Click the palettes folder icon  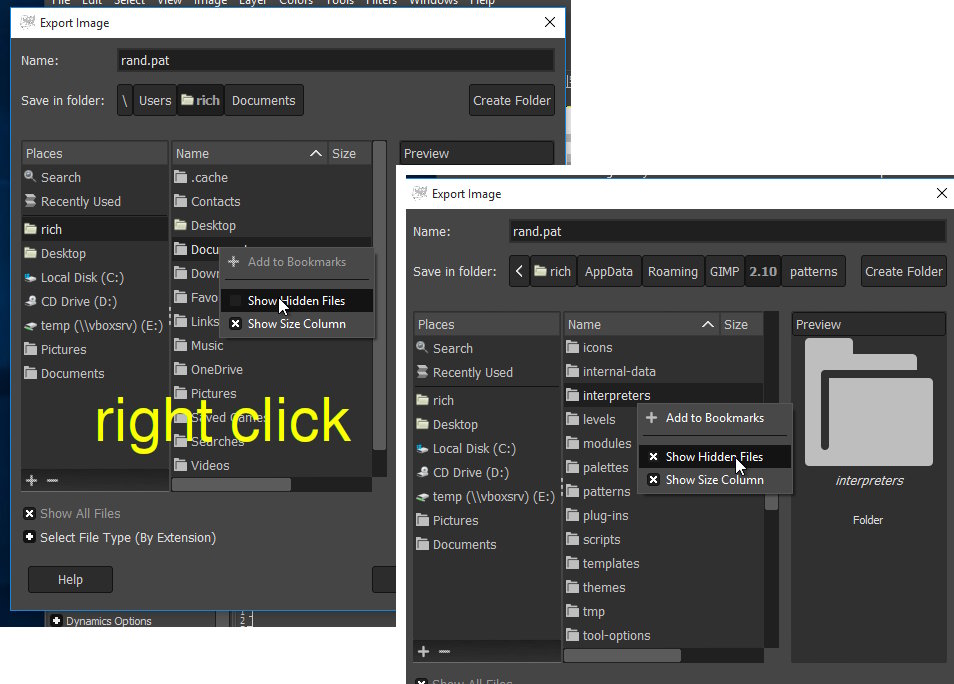click(x=572, y=467)
